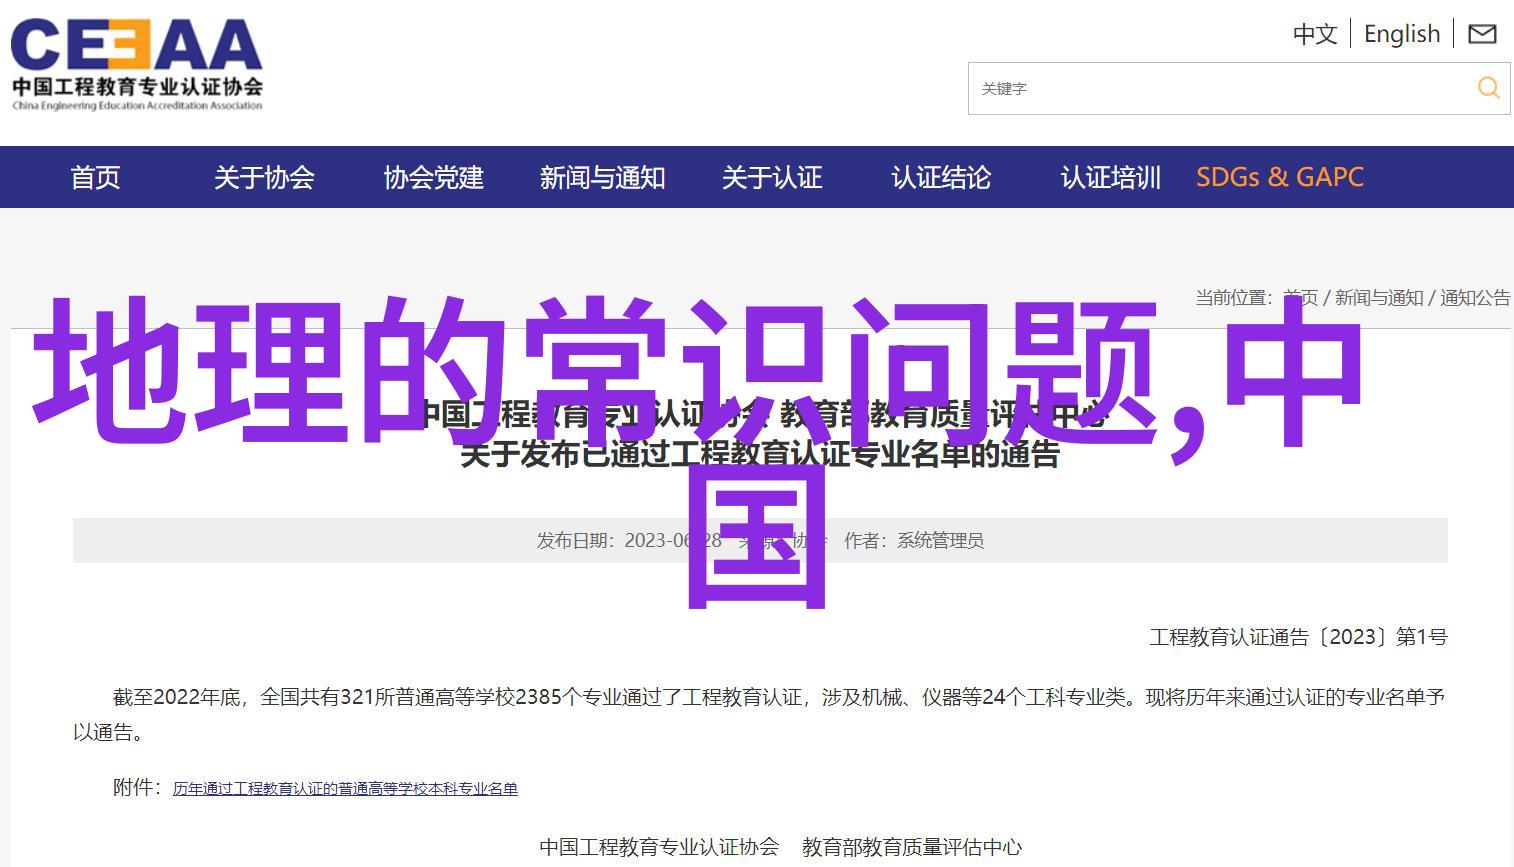This screenshot has height=867, width=1514.
Task: Click the orange search magnifier icon
Action: pyautogui.click(x=1488, y=88)
